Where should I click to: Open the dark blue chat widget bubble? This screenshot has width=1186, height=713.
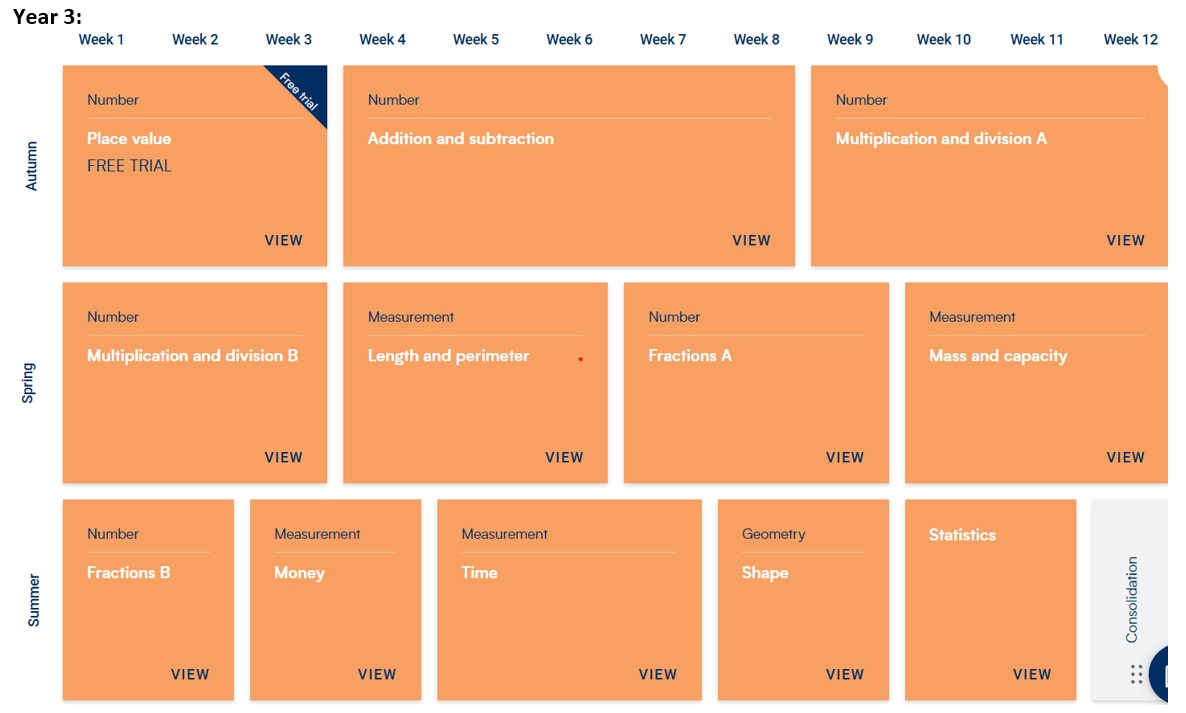[1172, 675]
